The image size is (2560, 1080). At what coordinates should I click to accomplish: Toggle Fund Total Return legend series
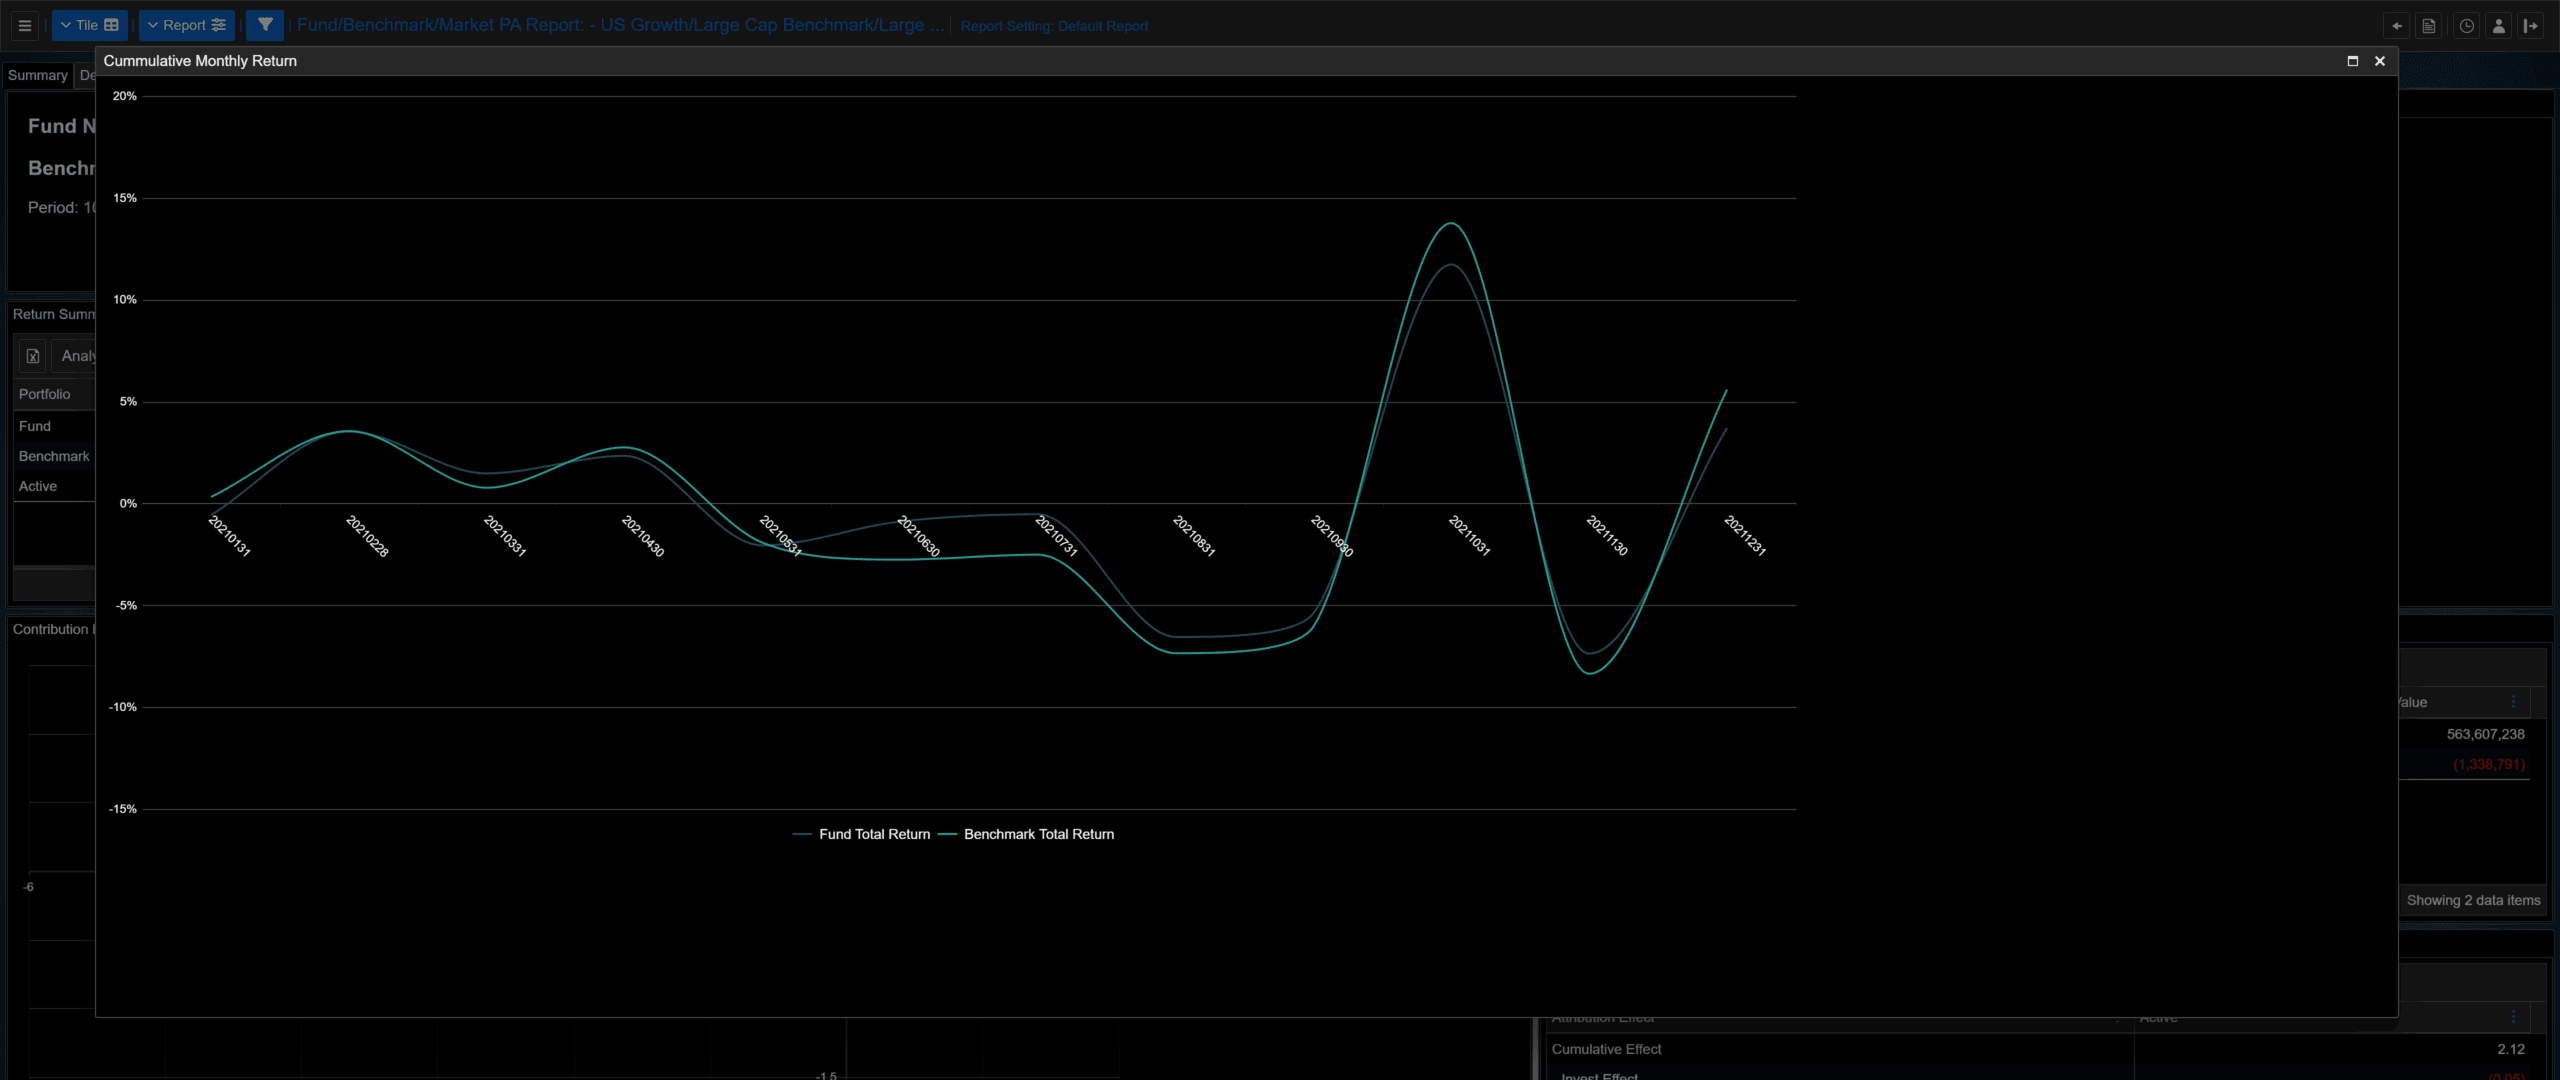[x=862, y=834]
